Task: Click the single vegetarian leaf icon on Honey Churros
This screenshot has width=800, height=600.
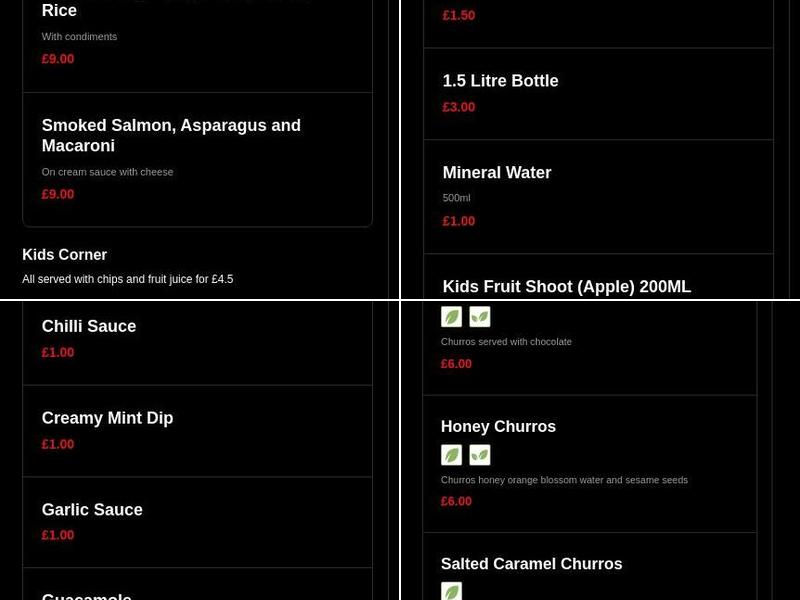Action: click(452, 455)
